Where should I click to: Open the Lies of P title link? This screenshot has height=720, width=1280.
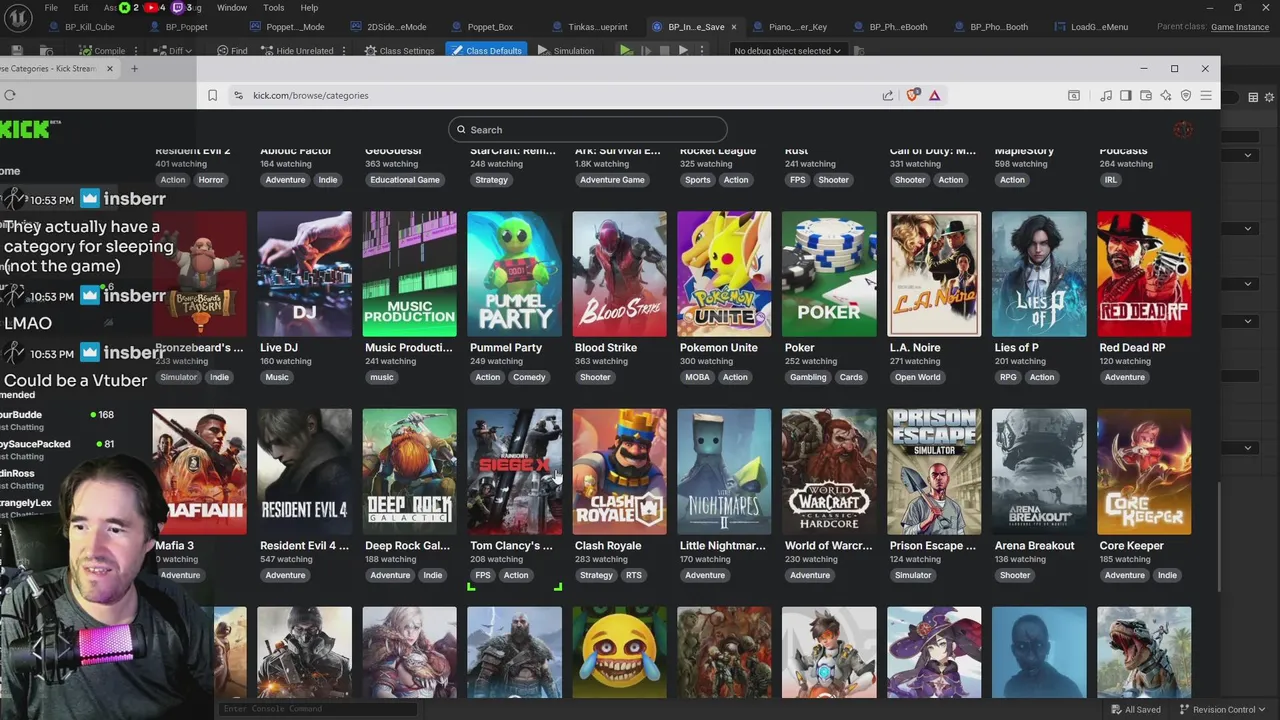pyautogui.click(x=1017, y=348)
